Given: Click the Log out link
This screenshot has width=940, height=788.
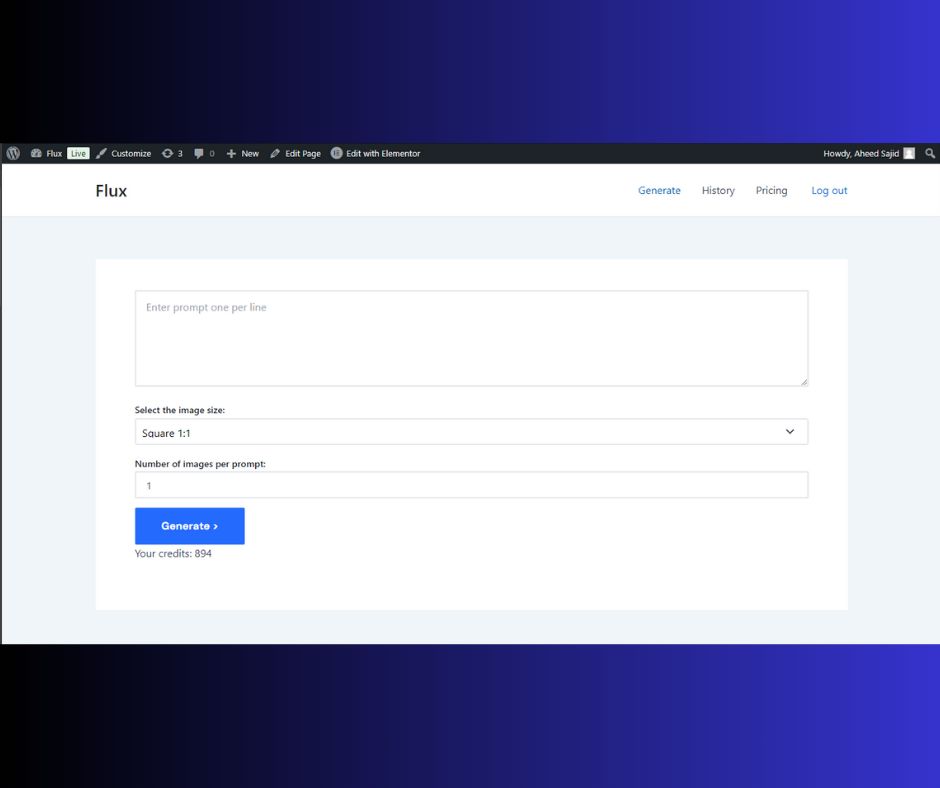Looking at the screenshot, I should click(x=829, y=191).
